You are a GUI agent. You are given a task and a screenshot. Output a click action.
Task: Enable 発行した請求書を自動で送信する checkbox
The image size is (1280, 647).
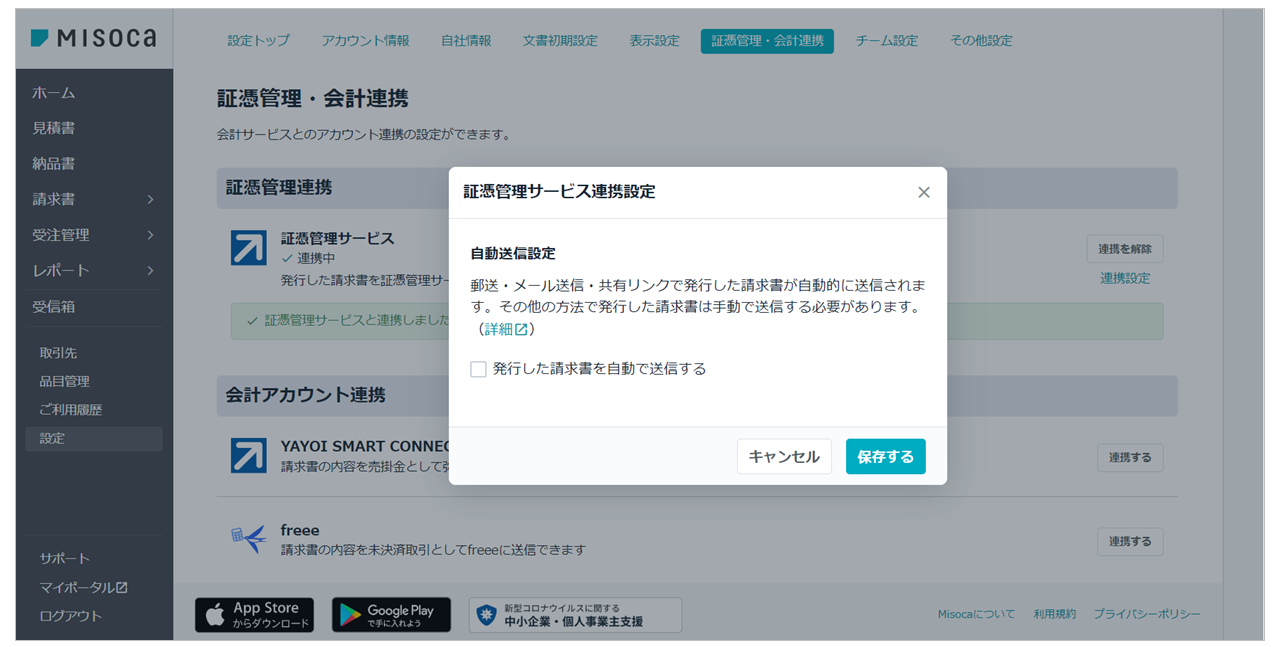(x=479, y=369)
